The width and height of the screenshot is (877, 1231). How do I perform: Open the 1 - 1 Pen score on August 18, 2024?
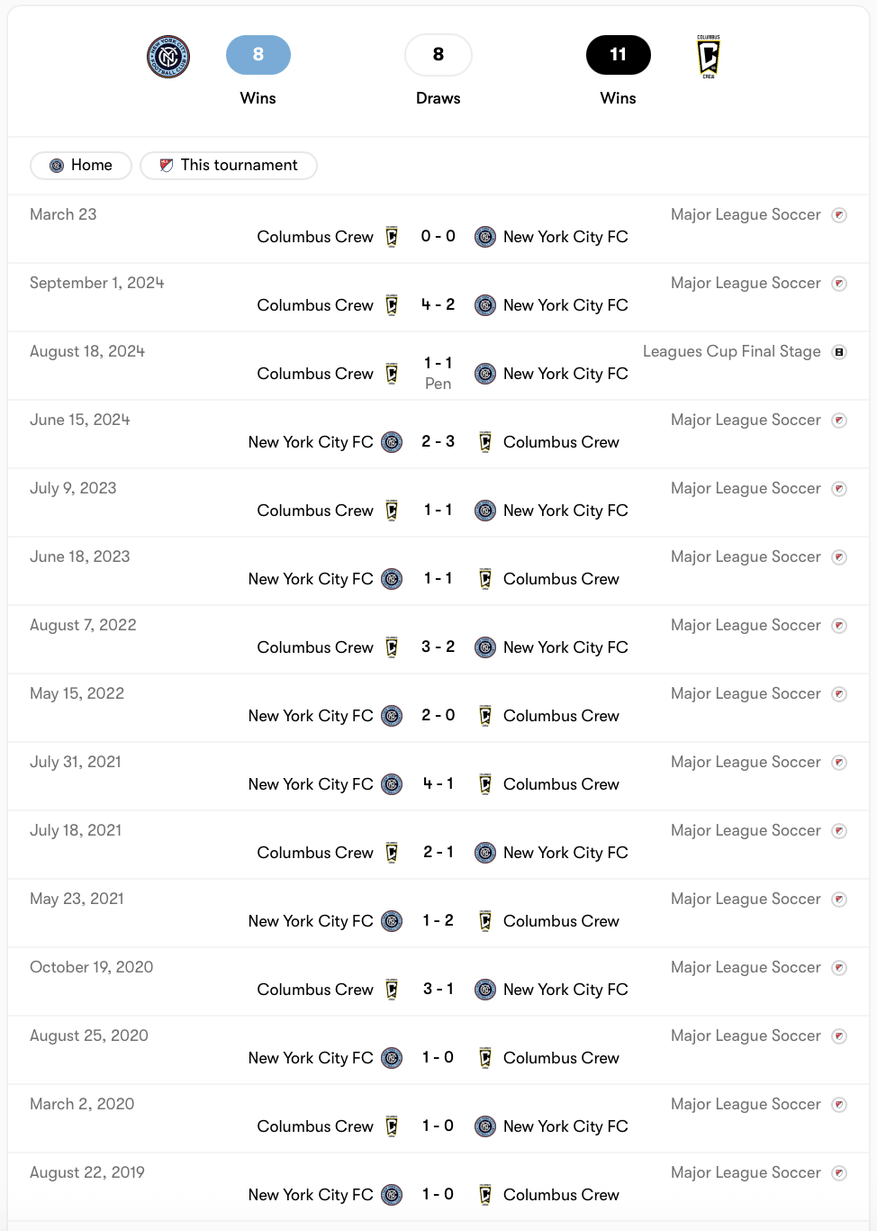point(438,373)
